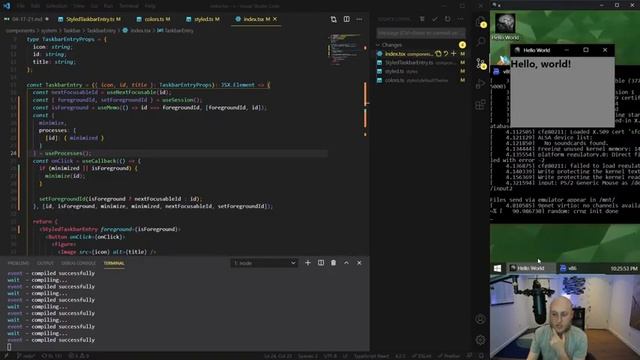Image resolution: width=640 pixels, height=360 pixels.
Task: Click the language mode status bar entry
Action: pos(371,356)
